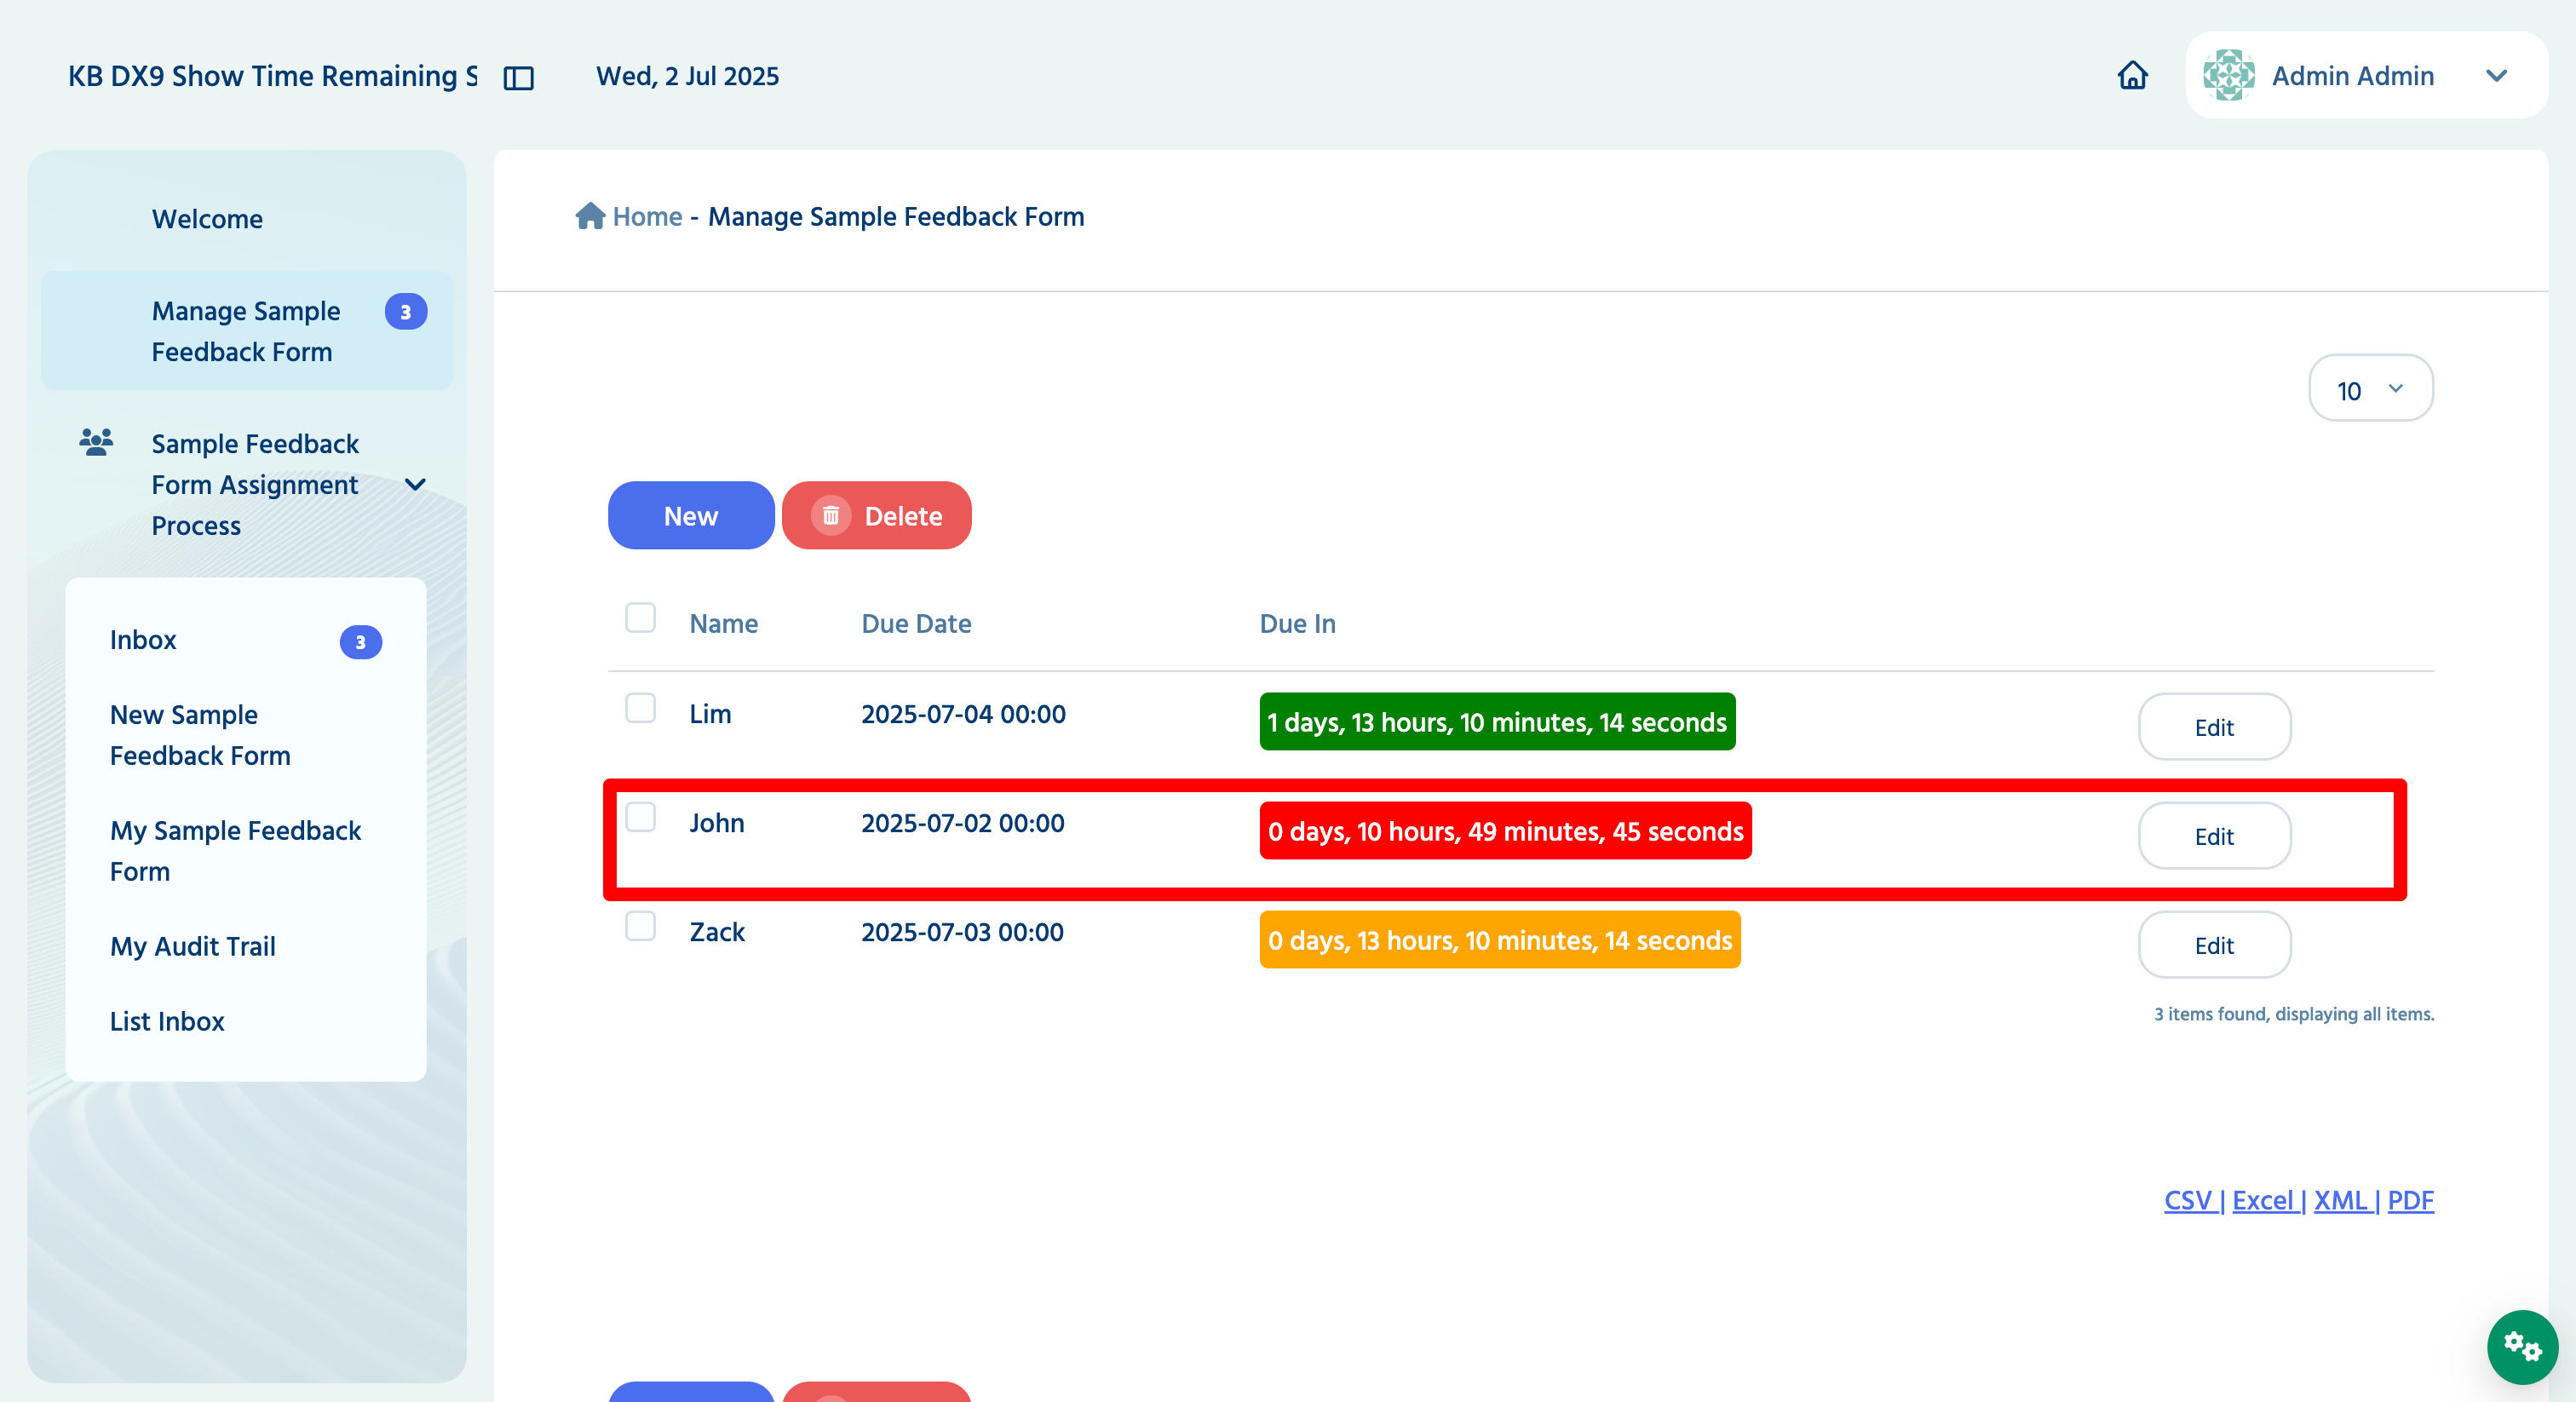This screenshot has width=2576, height=1402.
Task: Click orange Due In badge for Zack
Action: pos(1500,940)
